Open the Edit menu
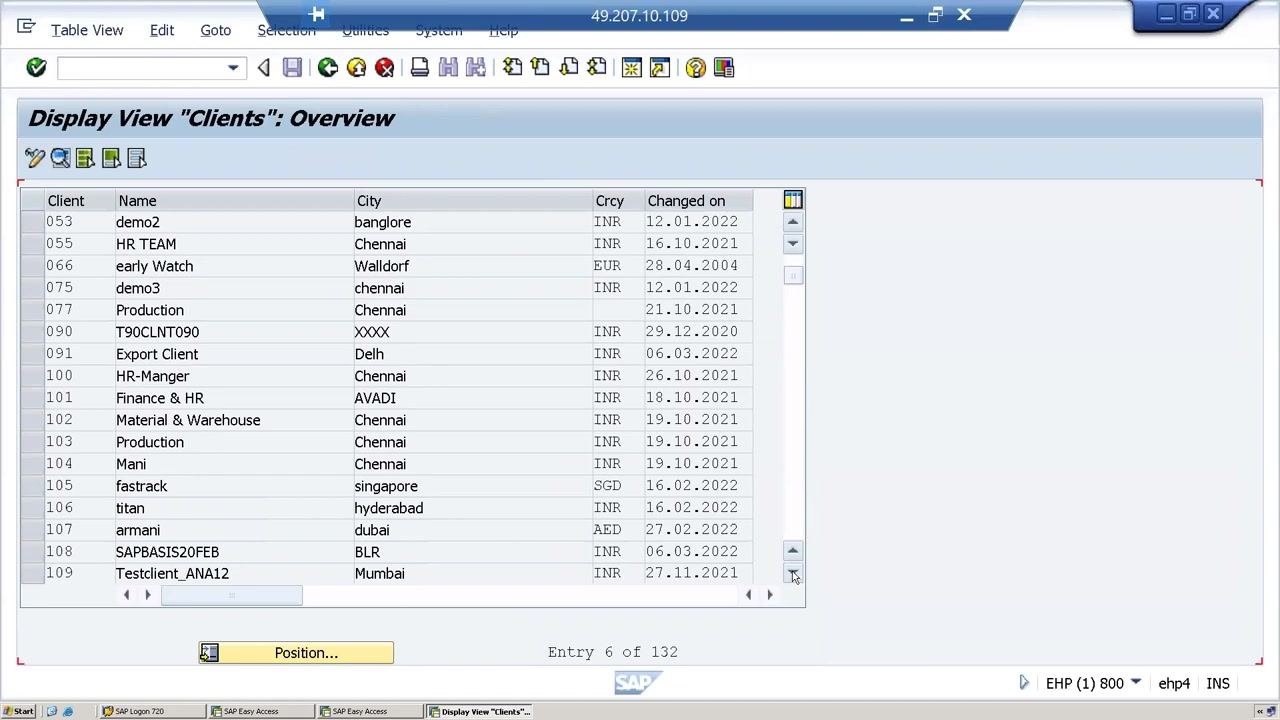This screenshot has height=720, width=1280. 162,30
